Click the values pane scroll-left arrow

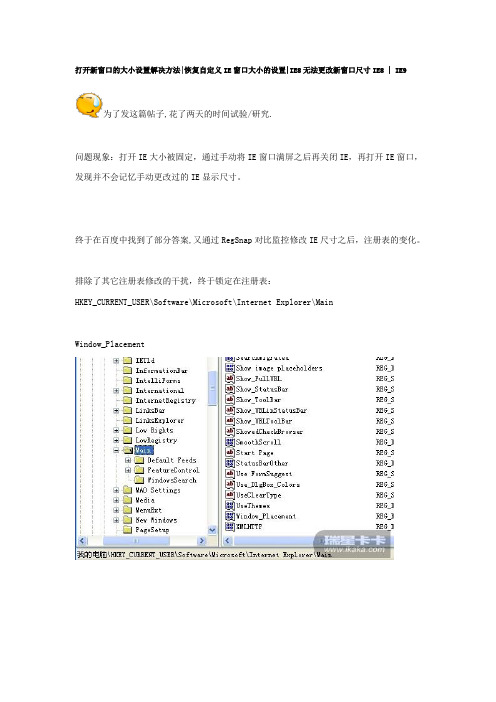pos(227,540)
